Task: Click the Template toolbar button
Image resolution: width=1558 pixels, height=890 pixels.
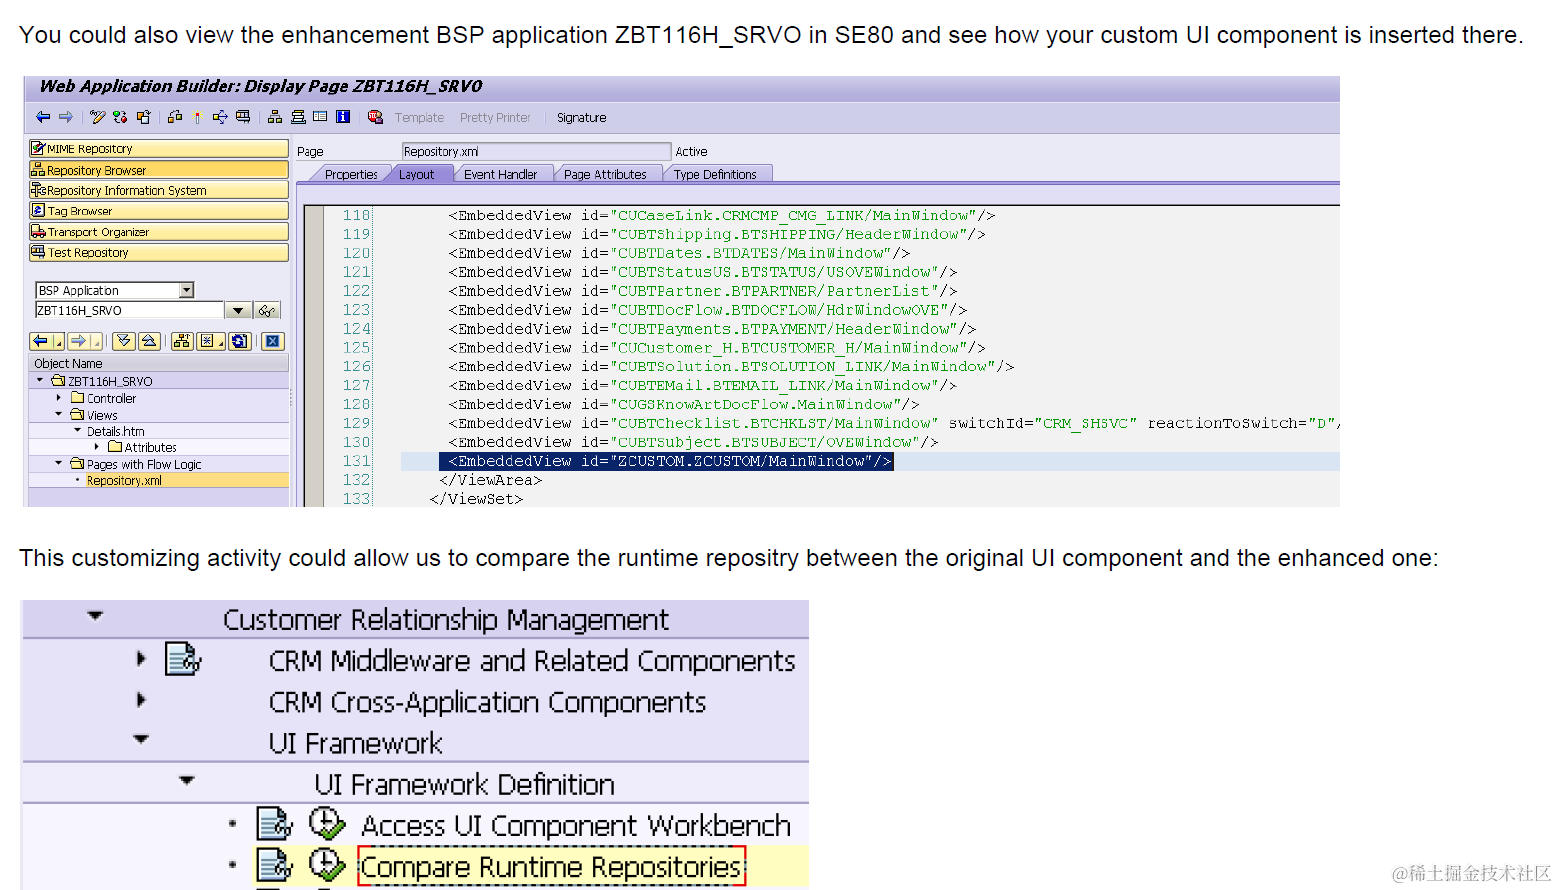Action: tap(419, 118)
